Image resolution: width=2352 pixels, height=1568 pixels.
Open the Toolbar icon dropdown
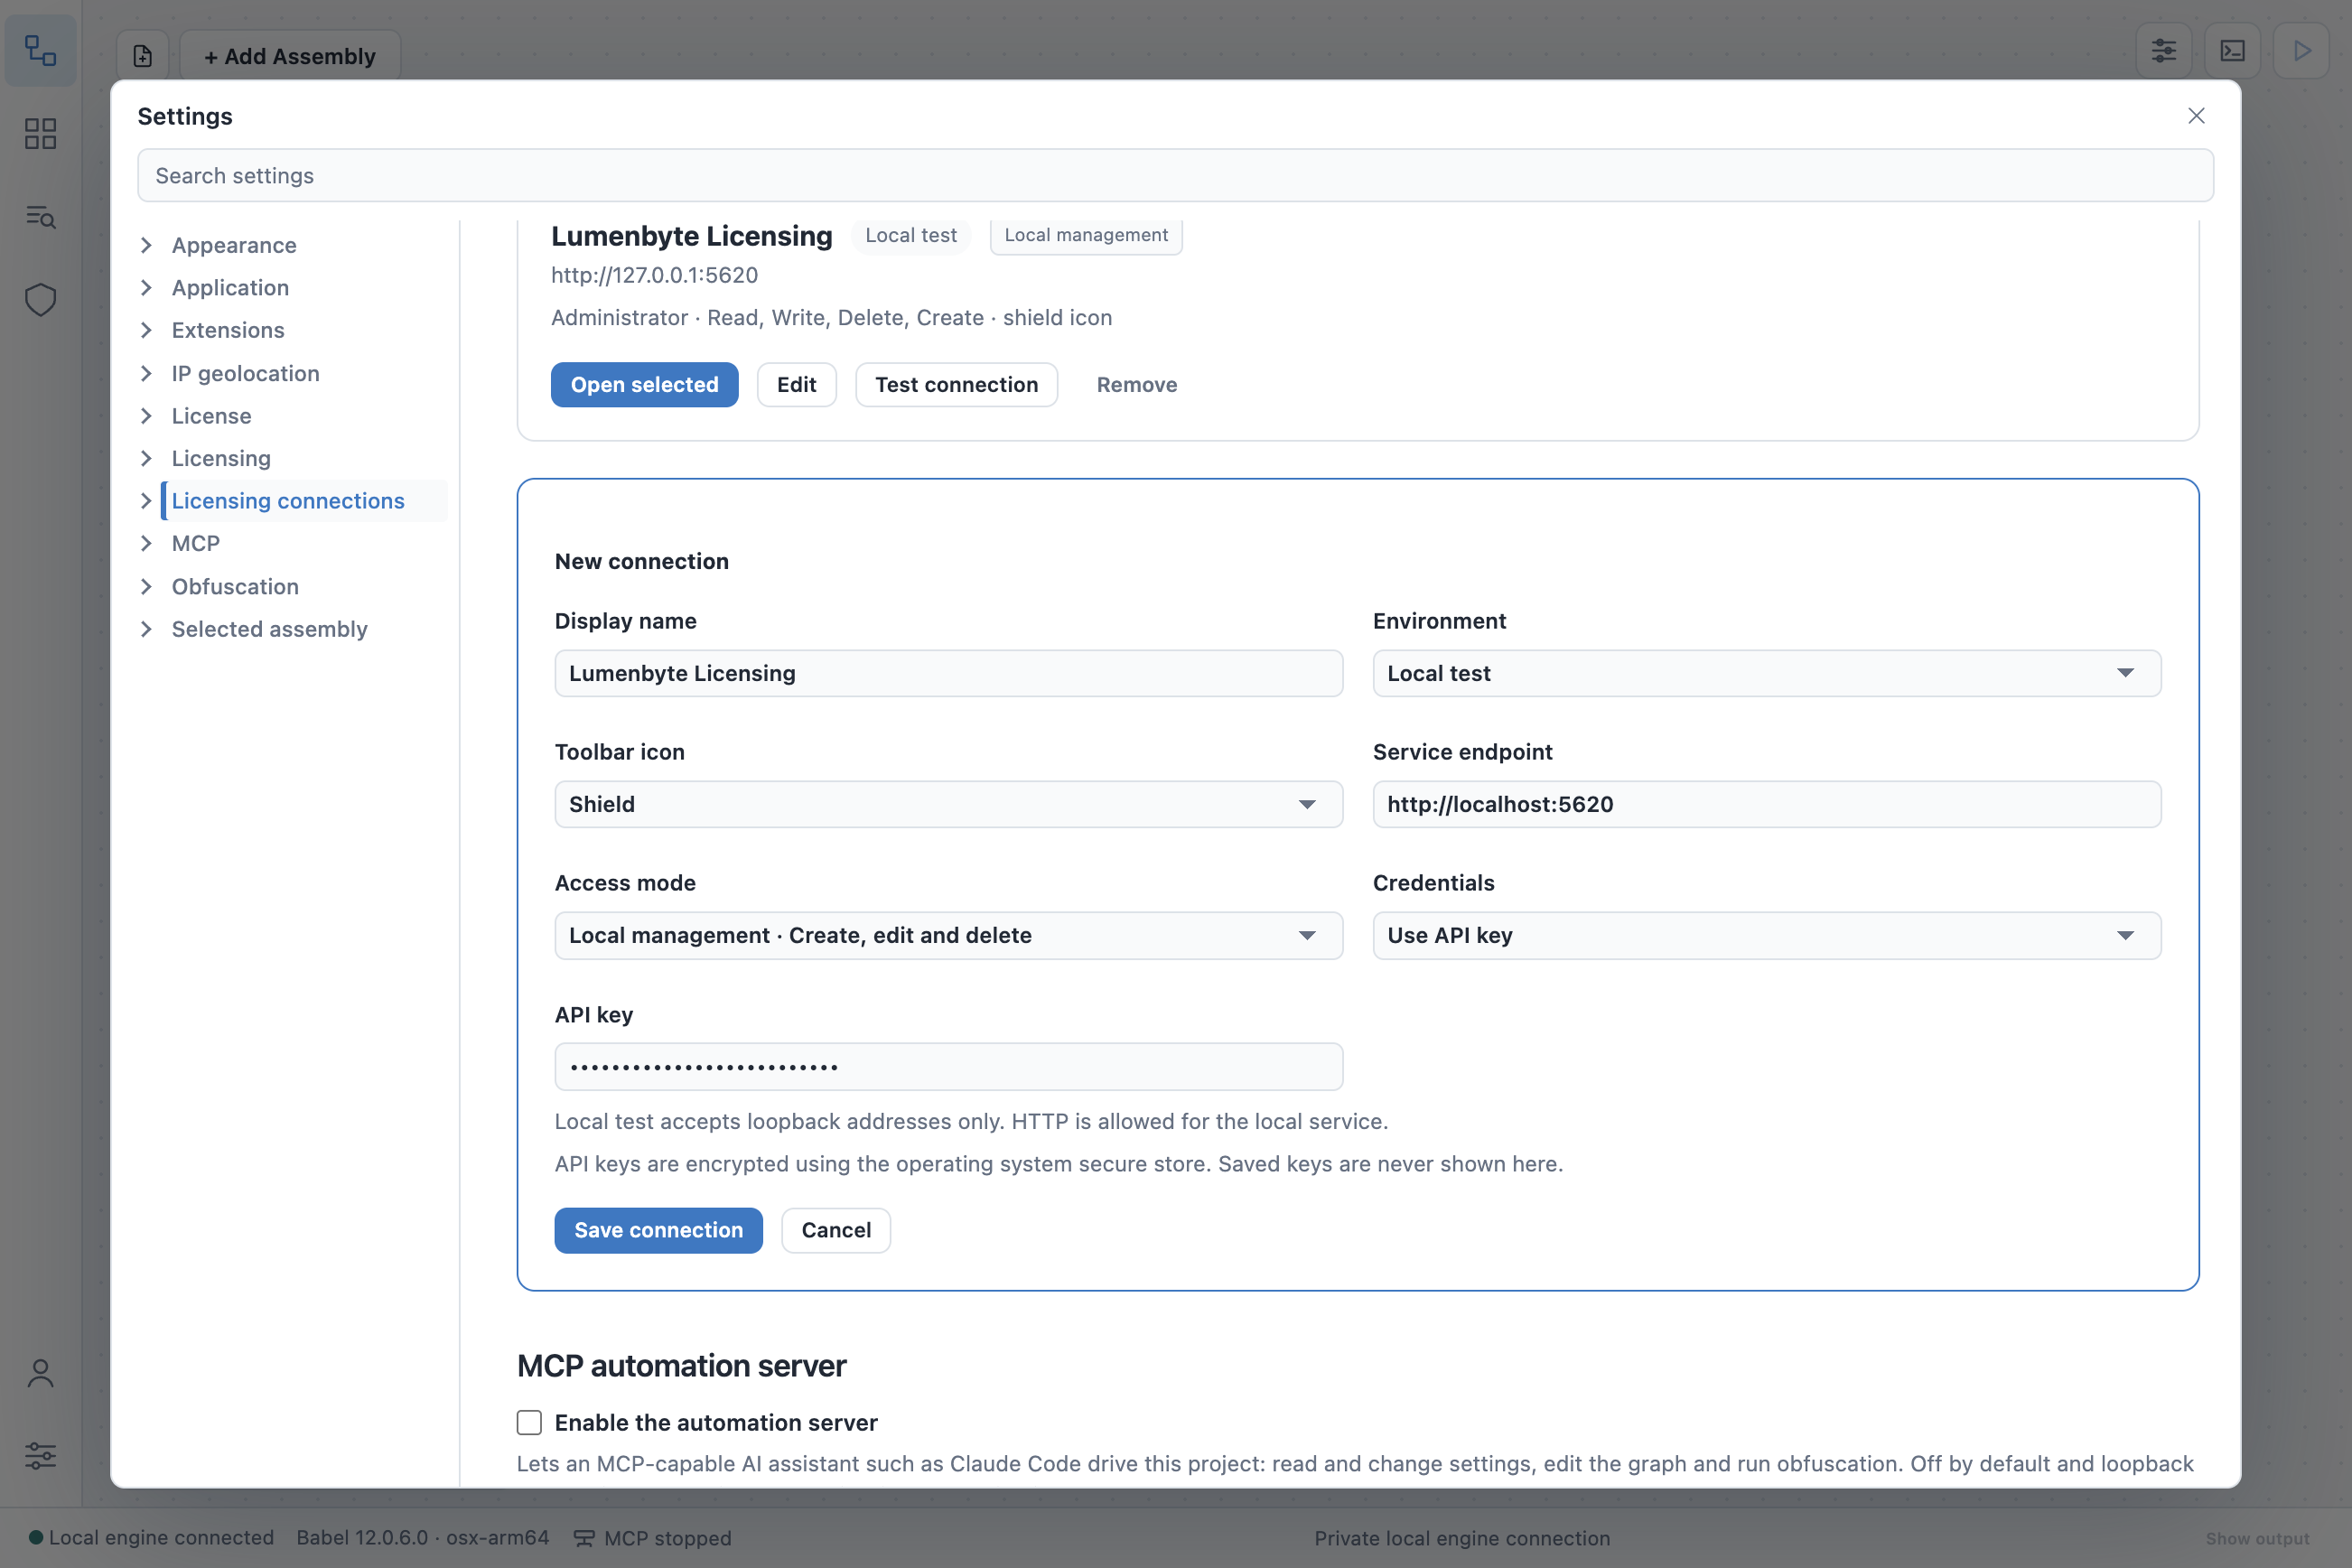click(x=948, y=804)
